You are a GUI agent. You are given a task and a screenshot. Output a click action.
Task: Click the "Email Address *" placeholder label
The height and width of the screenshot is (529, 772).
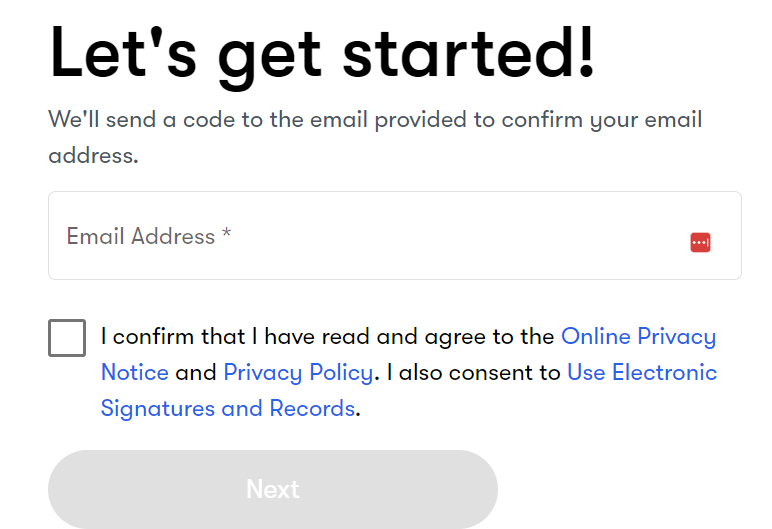click(149, 236)
